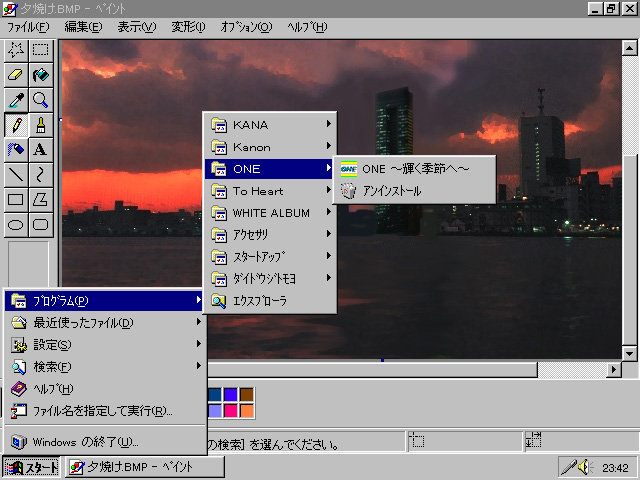Open the ヘルプ(H) menu in Paint
640x480 pixels.
pyautogui.click(x=307, y=27)
